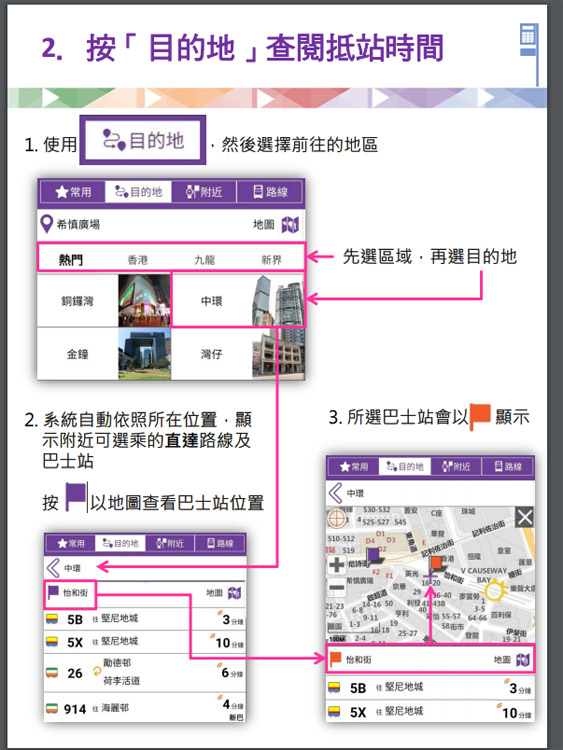This screenshot has height=750, width=563.
Task: Click the purple flag next to 怡和街
Action: (x=53, y=592)
